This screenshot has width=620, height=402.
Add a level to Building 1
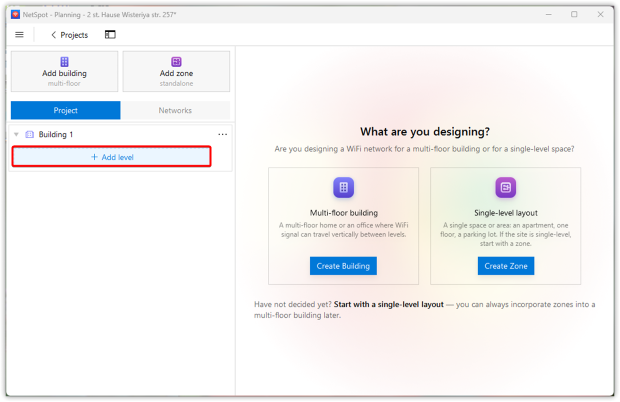(x=112, y=157)
